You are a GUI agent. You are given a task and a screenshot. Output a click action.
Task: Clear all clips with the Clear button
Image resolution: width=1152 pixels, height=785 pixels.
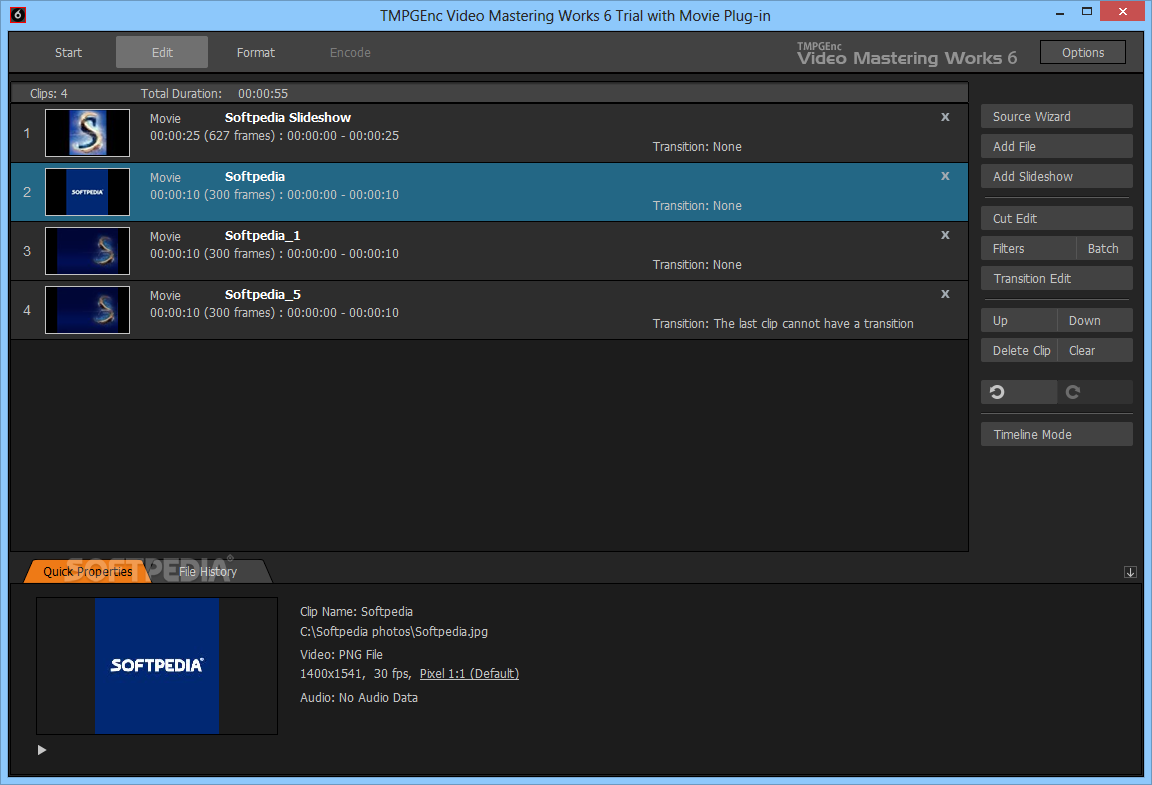pos(1095,351)
